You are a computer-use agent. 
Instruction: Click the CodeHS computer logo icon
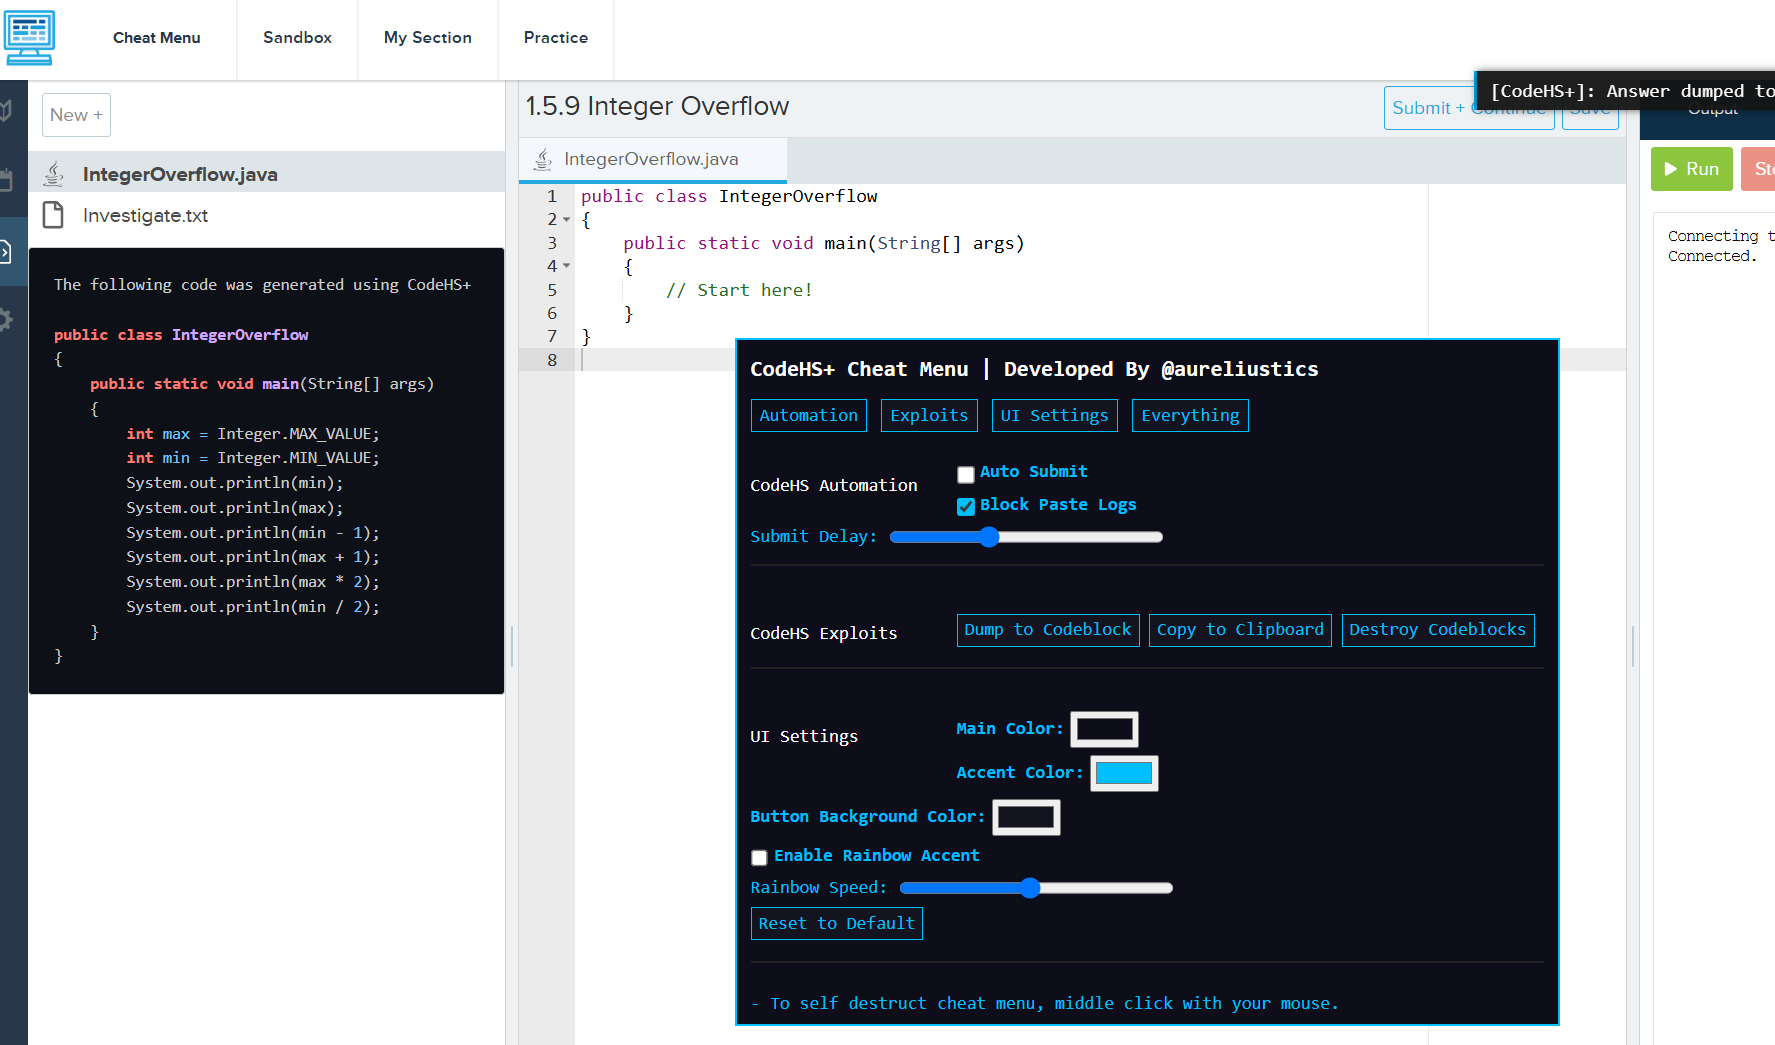tap(29, 38)
